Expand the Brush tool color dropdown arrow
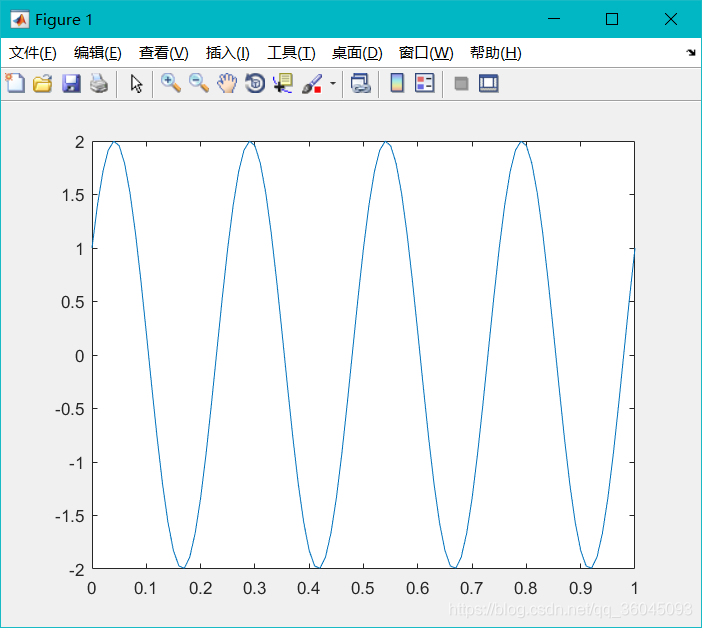This screenshot has height=628, width=702. point(333,84)
